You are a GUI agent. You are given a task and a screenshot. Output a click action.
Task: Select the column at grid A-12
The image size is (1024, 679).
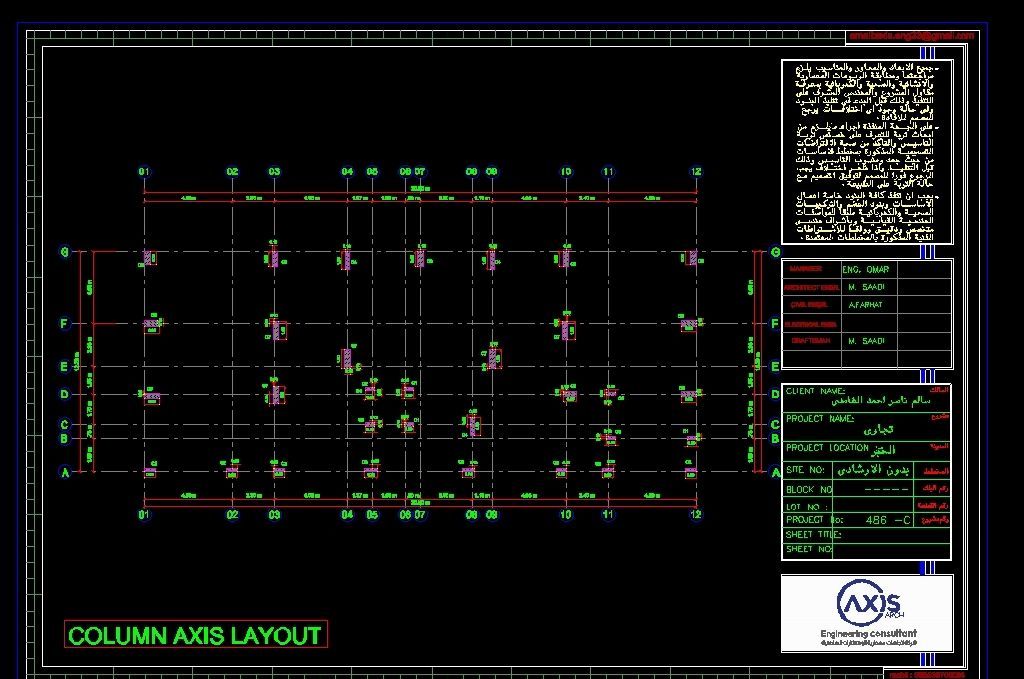690,472
